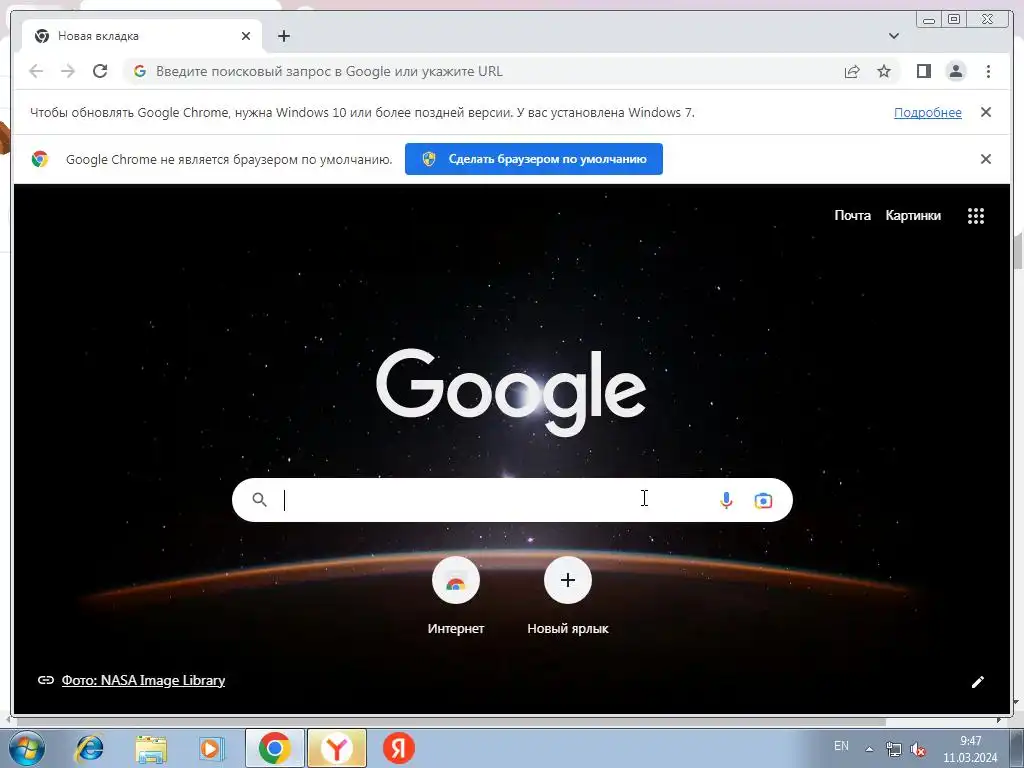Open the Windows Start button
1024x768 pixels.
pyautogui.click(x=27, y=748)
